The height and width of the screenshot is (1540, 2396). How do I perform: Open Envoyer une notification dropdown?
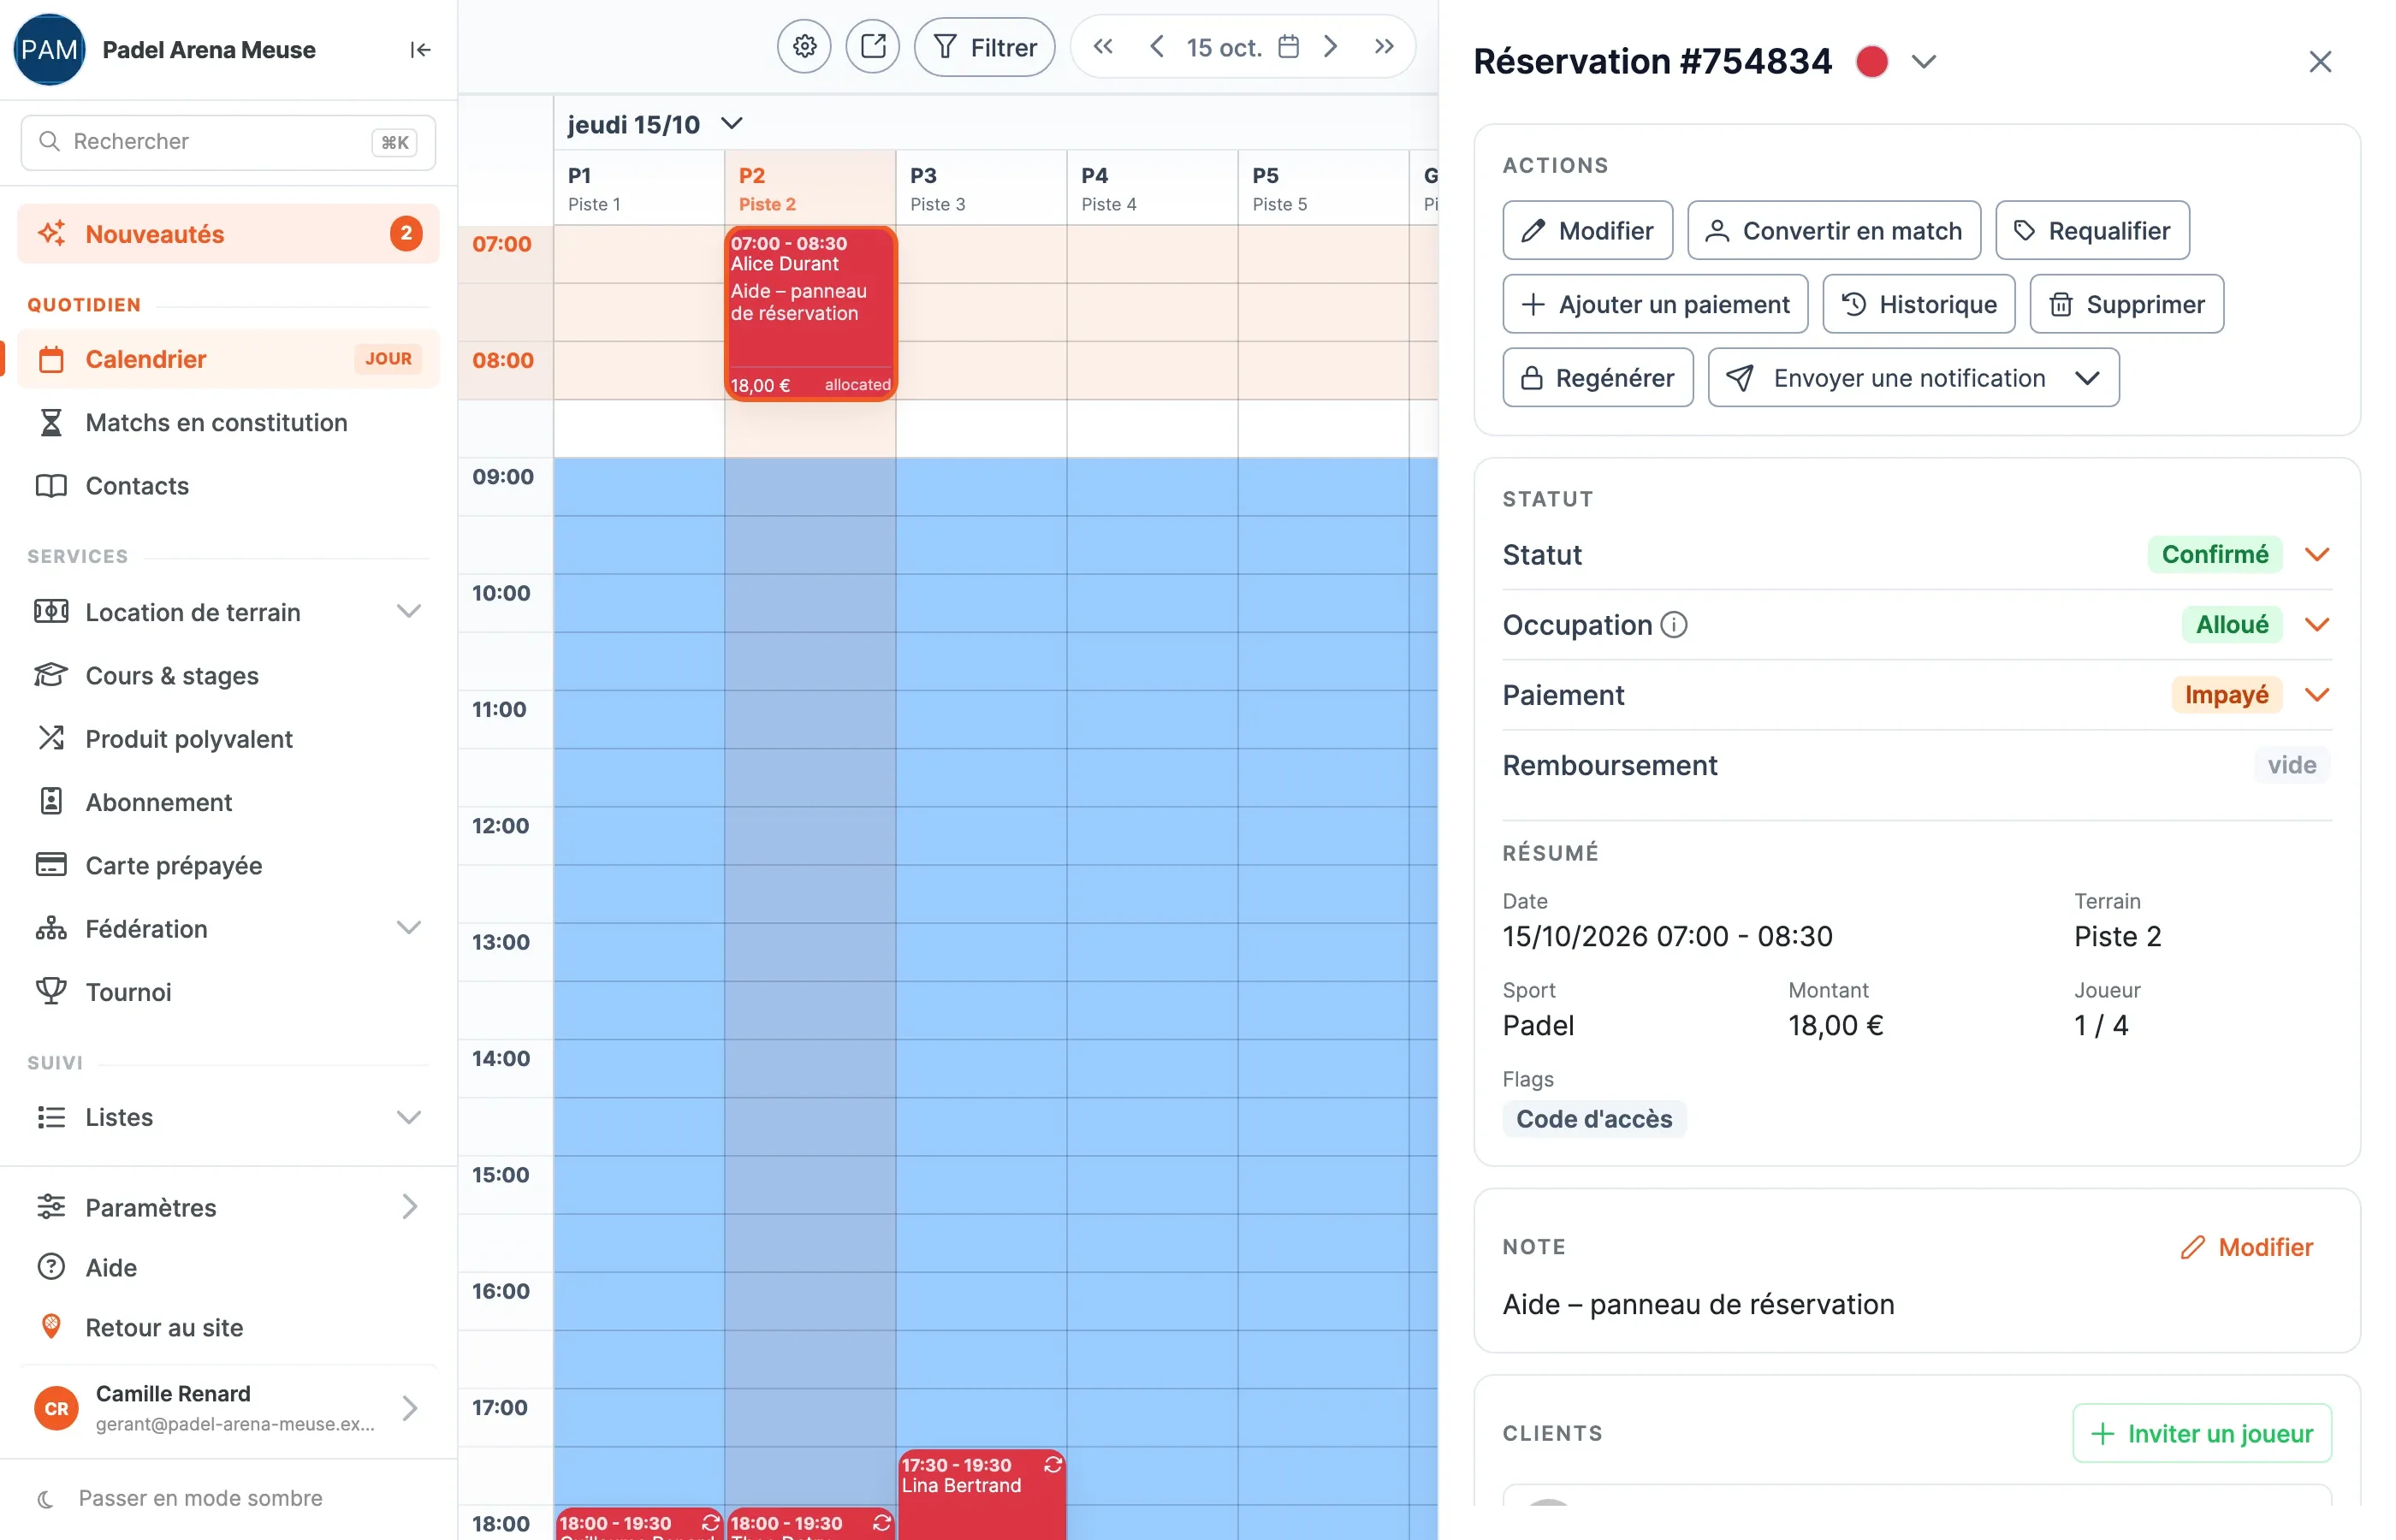1913,377
